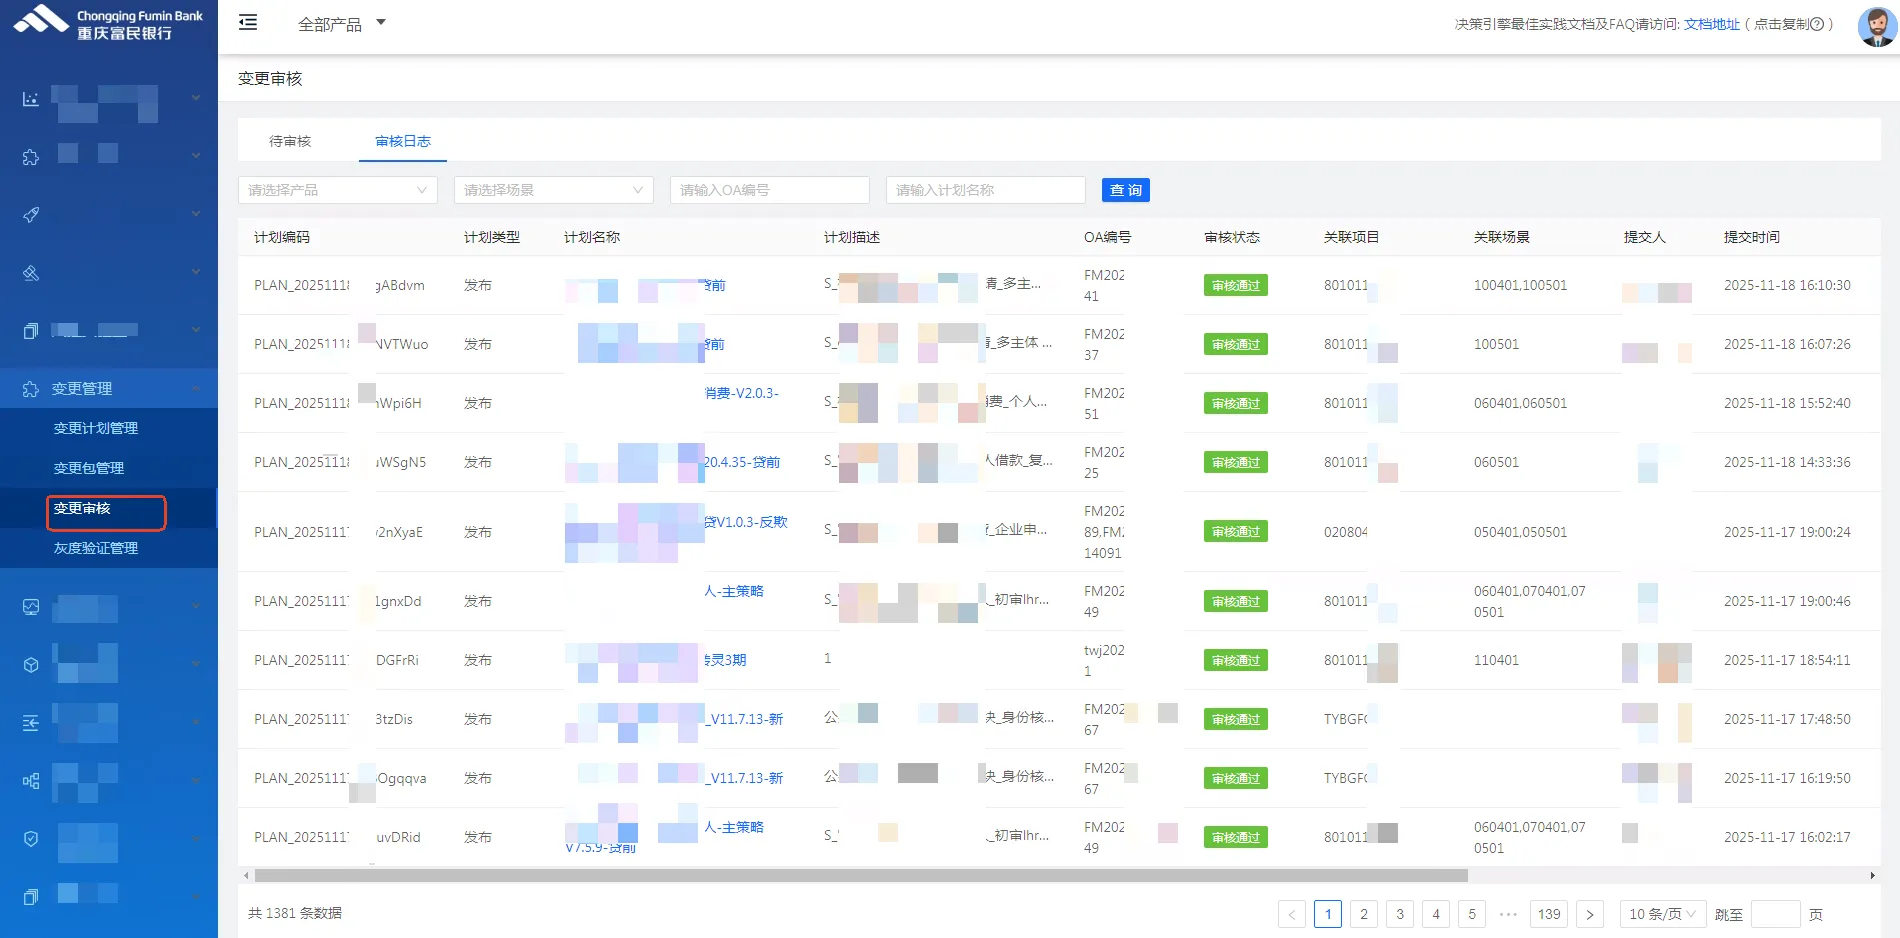Open 变更计划管理 in the sidebar
1900x938 pixels.
[x=96, y=428]
